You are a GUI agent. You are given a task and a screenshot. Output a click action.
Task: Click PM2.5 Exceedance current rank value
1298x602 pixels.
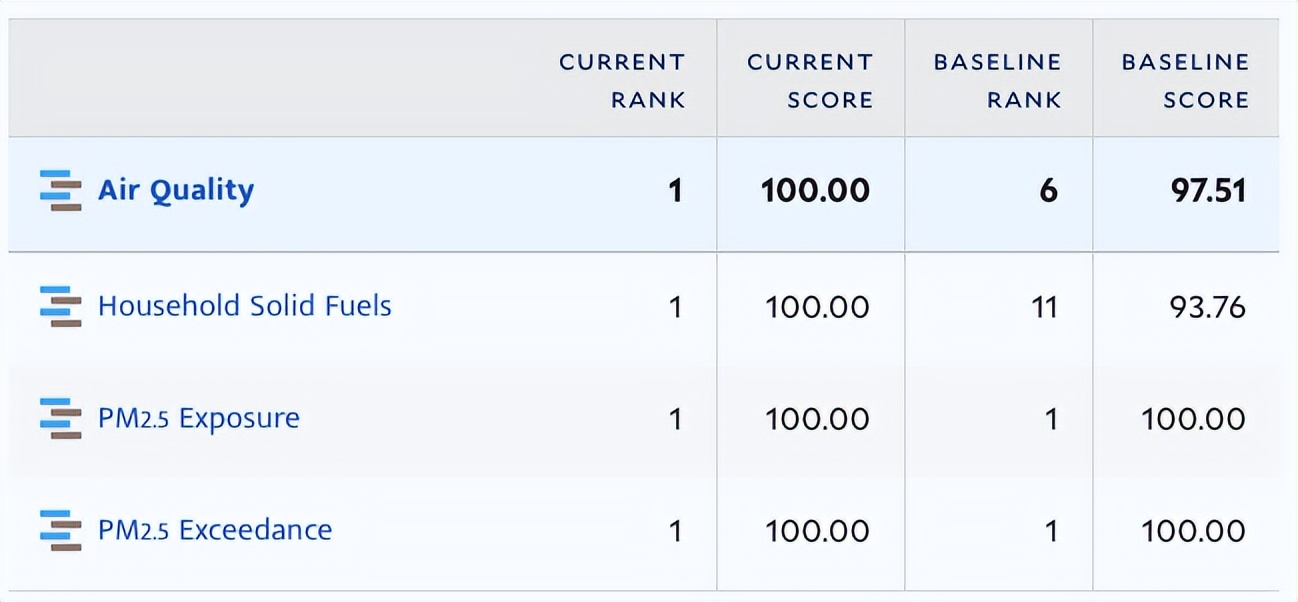tap(676, 530)
